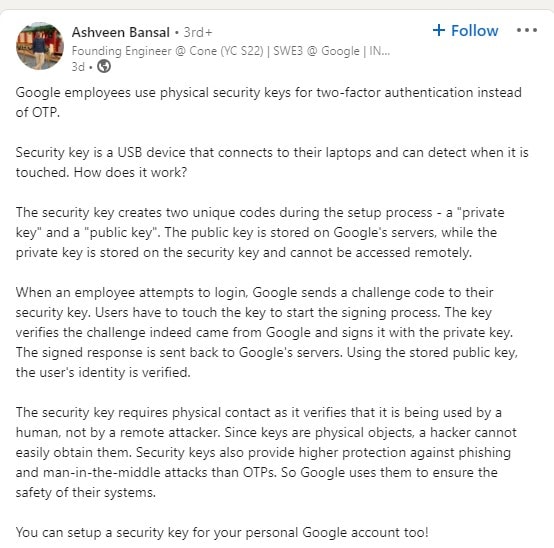Click the 'When an employee attempts to login' line
The height and width of the screenshot is (548, 554).
click(254, 293)
